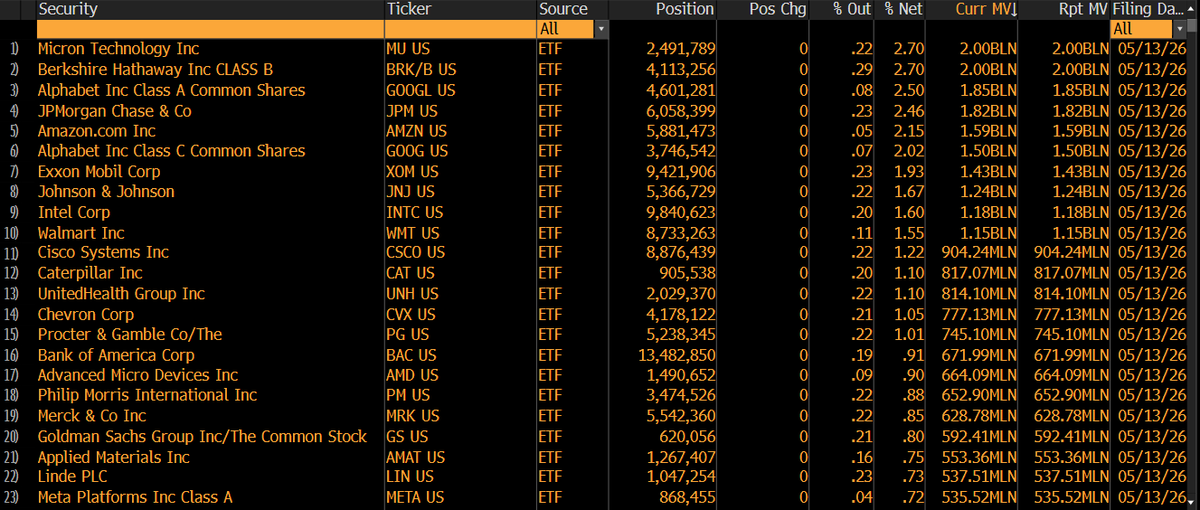
Task: Click the Filing Date column header
Action: tap(1149, 9)
